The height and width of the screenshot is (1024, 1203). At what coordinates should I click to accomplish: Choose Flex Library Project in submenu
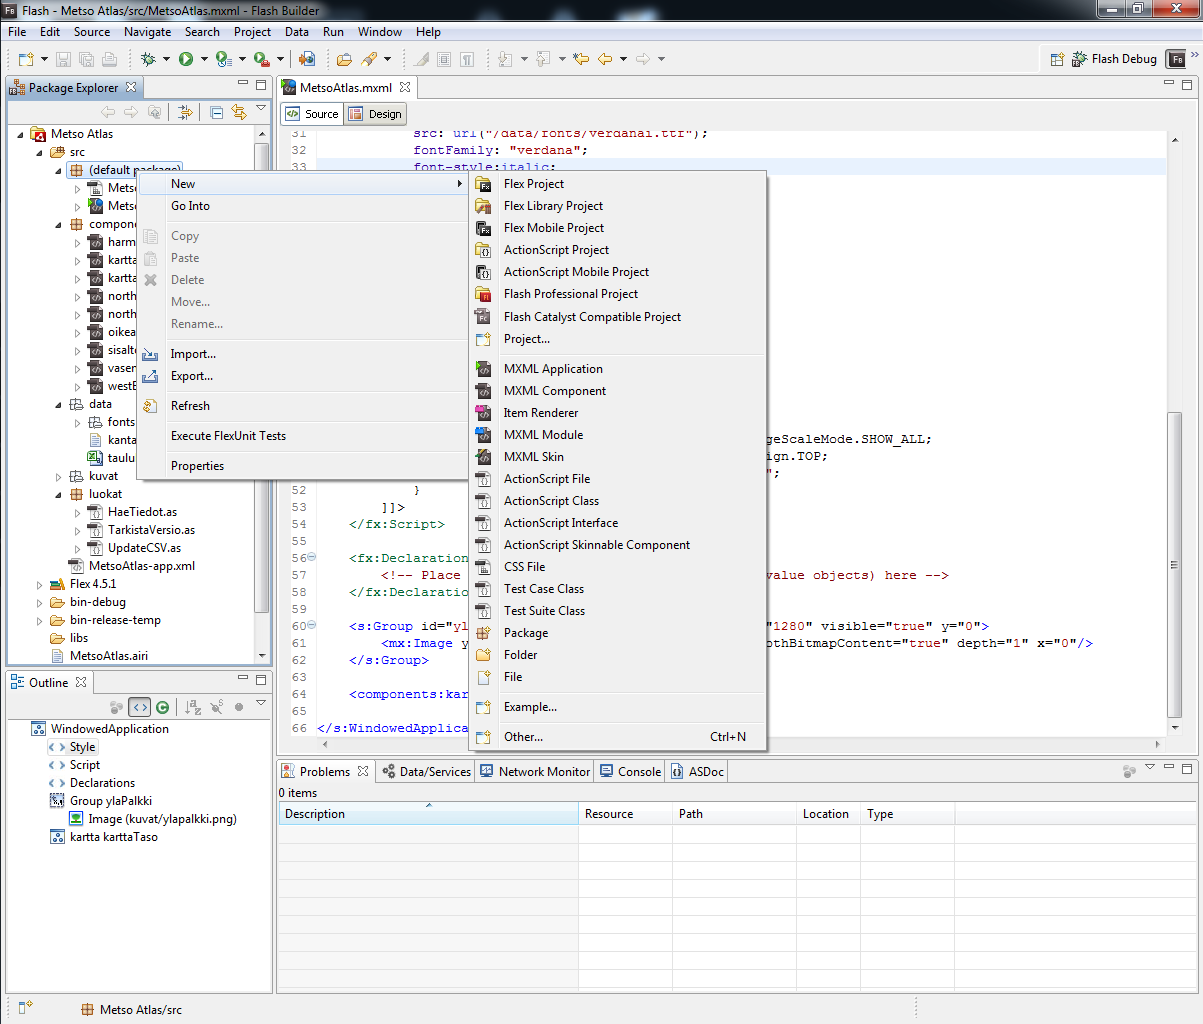617,206
